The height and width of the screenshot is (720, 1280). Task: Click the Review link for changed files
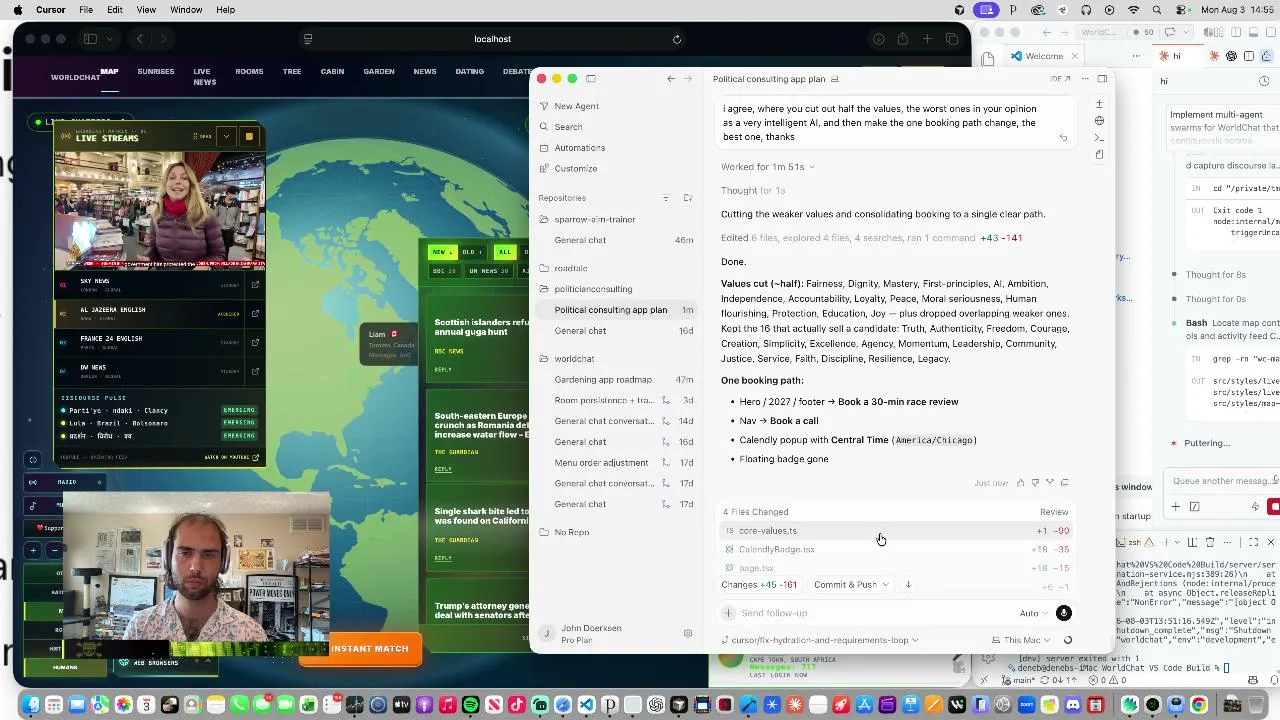pyautogui.click(x=1054, y=512)
